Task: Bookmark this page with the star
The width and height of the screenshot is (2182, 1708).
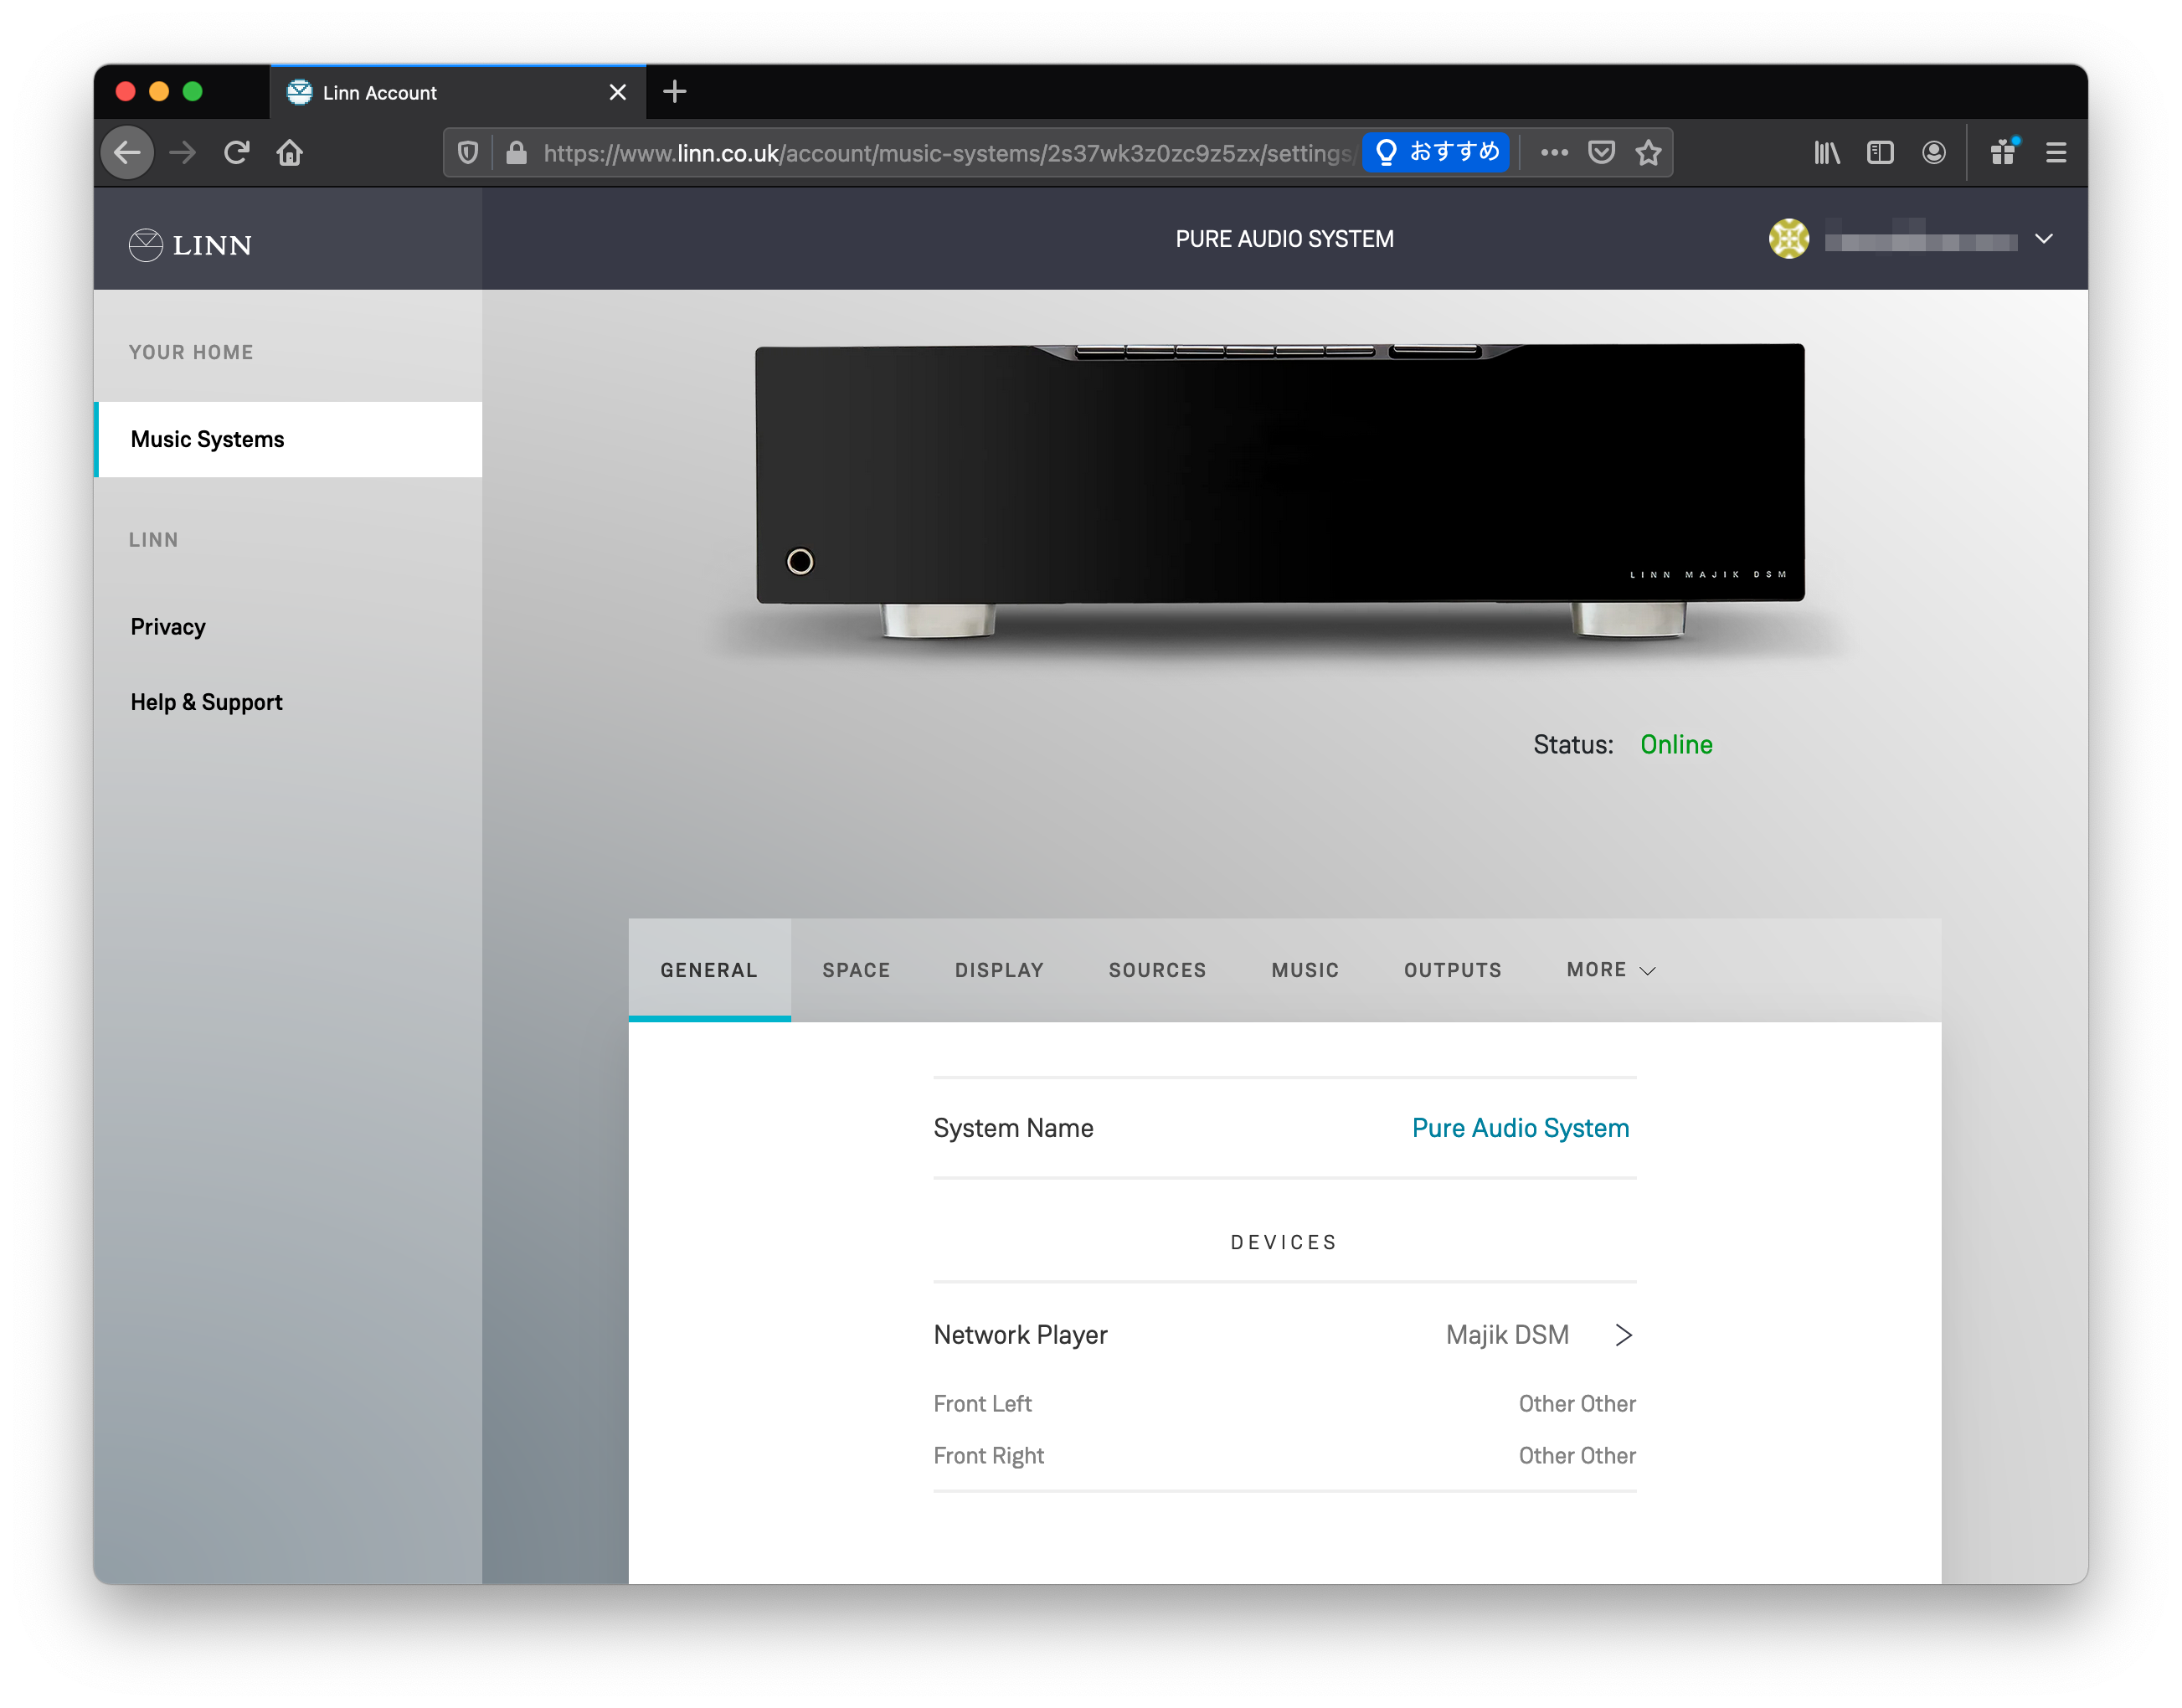Action: point(1648,152)
